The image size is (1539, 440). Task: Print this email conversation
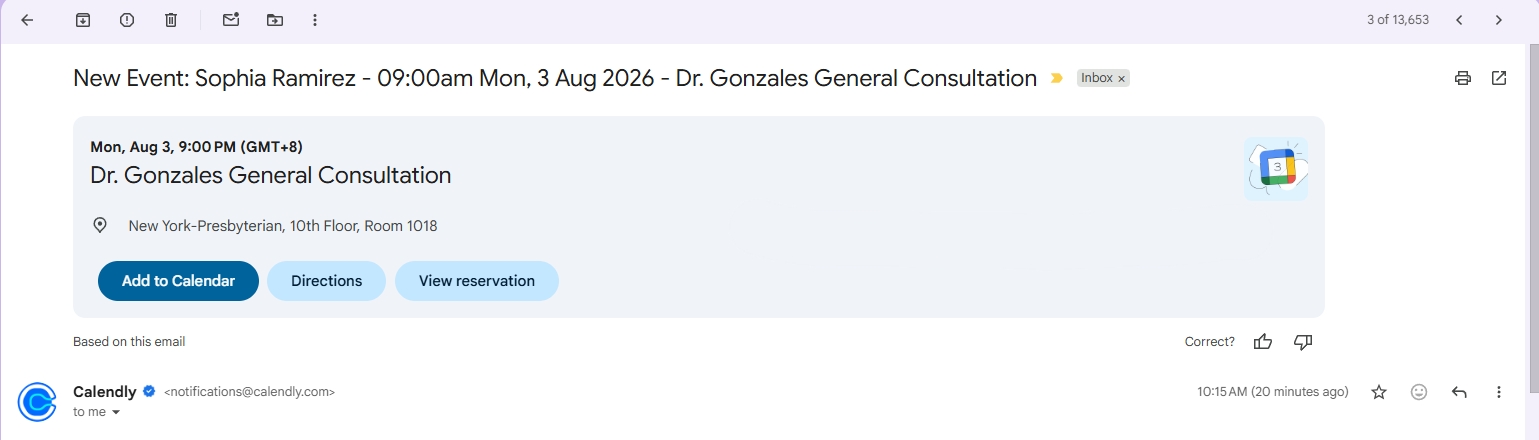tap(1463, 78)
